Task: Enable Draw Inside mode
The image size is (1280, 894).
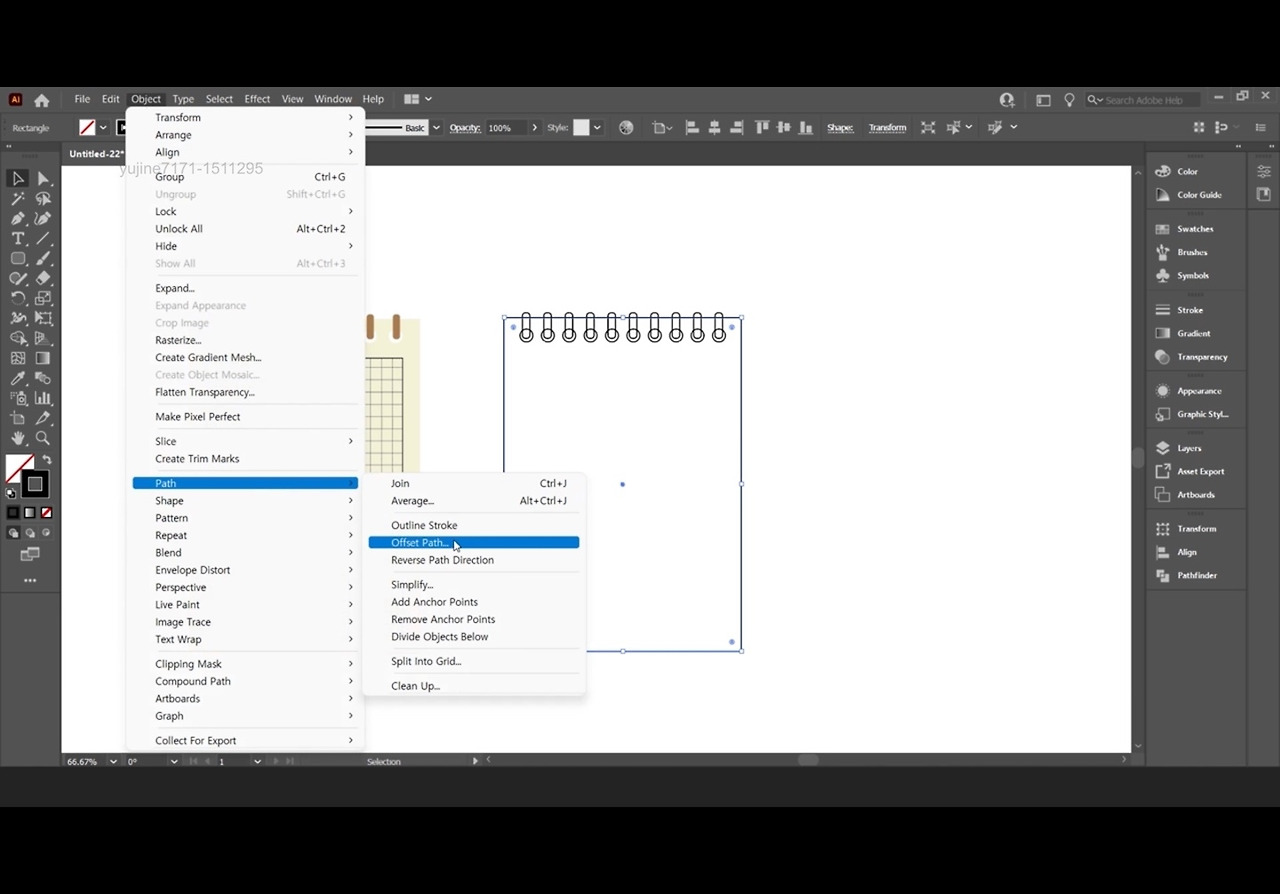Action: coord(46,533)
